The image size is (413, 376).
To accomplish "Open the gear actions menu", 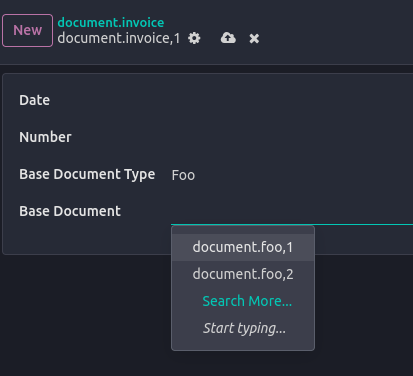I will coord(194,38).
